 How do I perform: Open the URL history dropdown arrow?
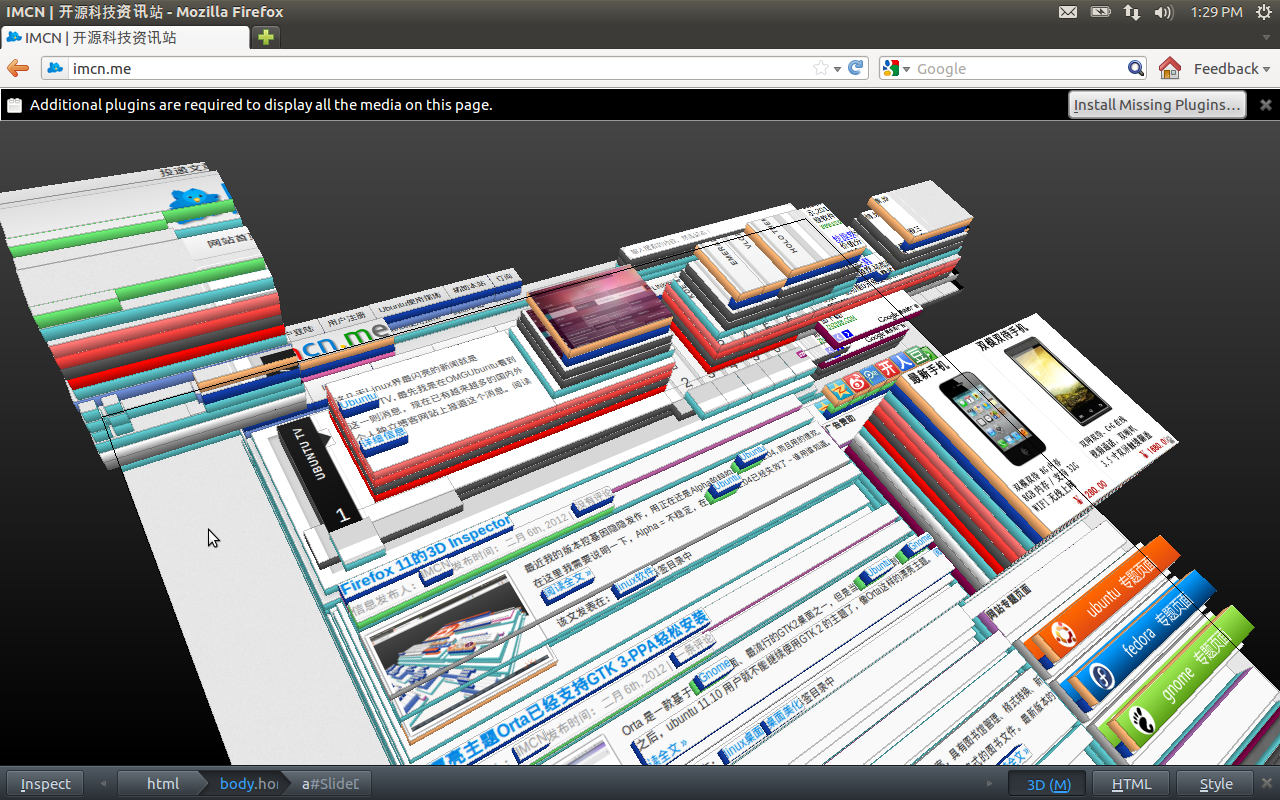click(x=837, y=69)
